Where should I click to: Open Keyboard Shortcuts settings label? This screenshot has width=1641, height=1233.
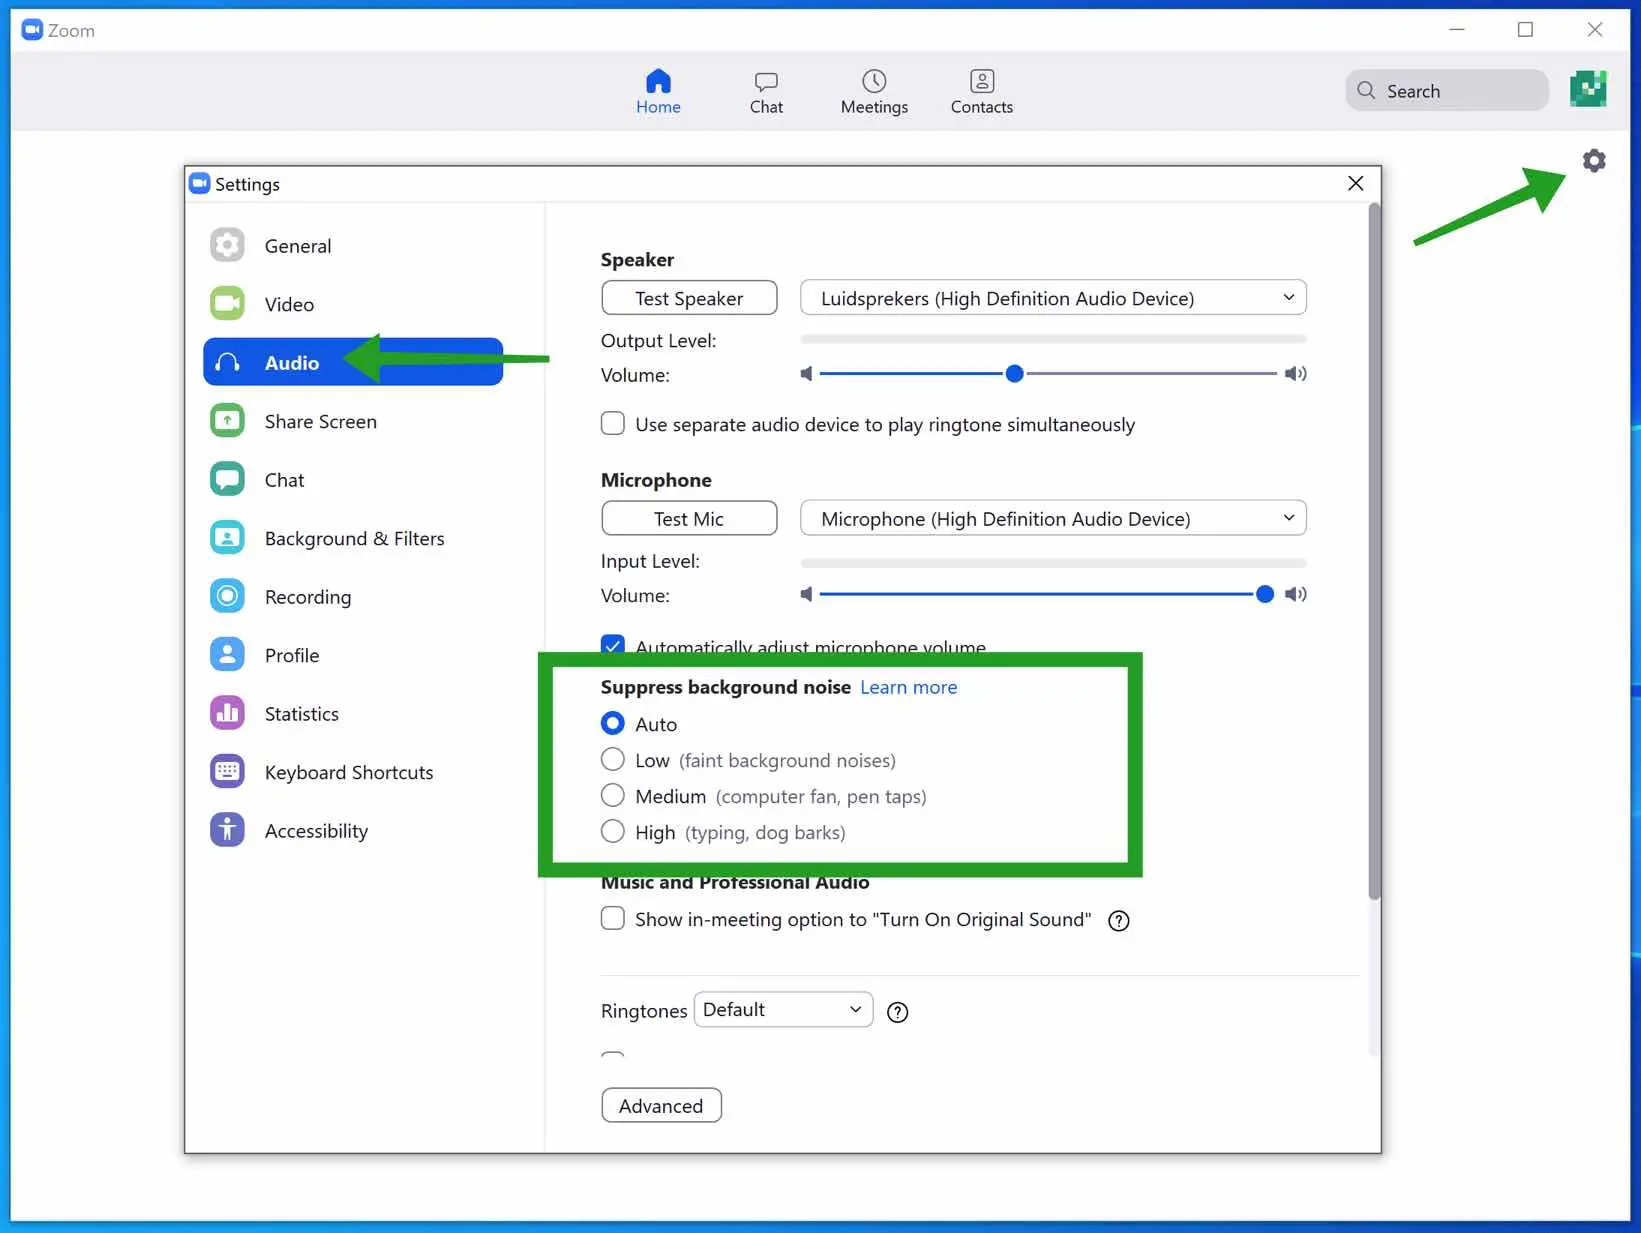click(349, 772)
